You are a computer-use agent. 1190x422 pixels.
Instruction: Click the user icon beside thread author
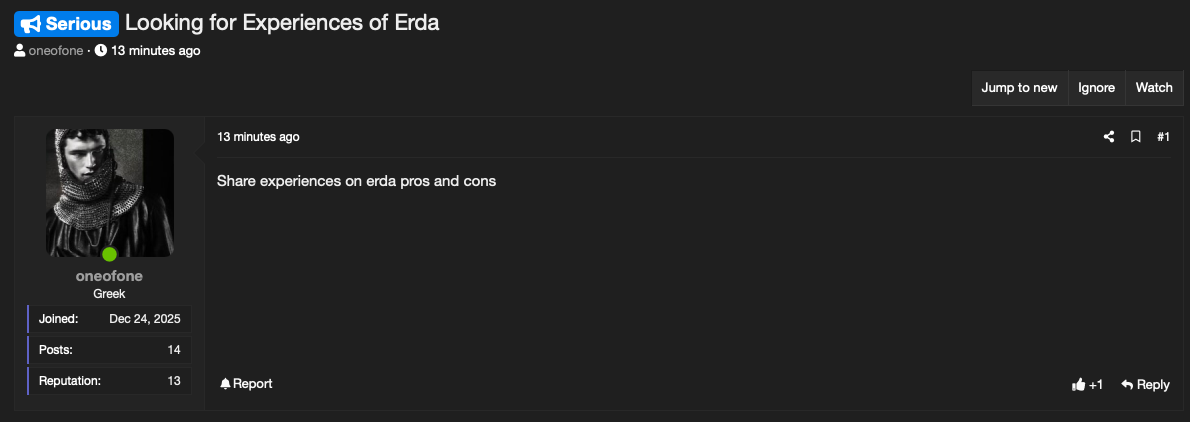[x=20, y=51]
